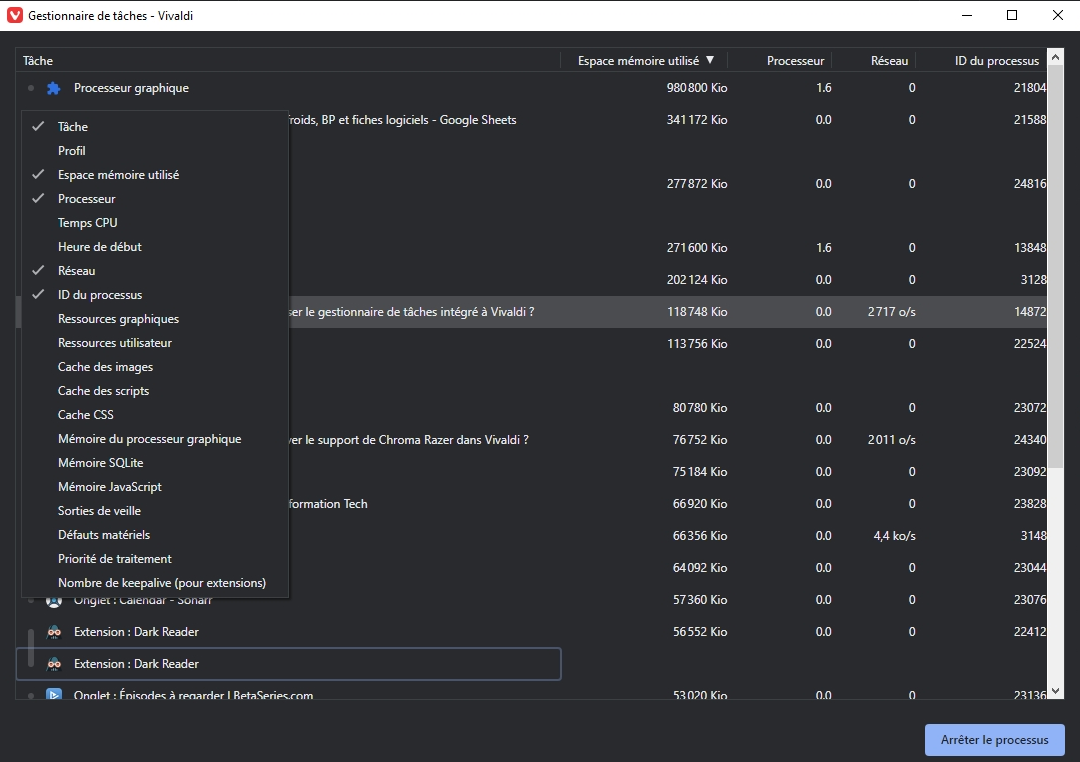Enable the Temps CPU column
Viewport: 1080px width, 762px height.
click(x=155, y=223)
